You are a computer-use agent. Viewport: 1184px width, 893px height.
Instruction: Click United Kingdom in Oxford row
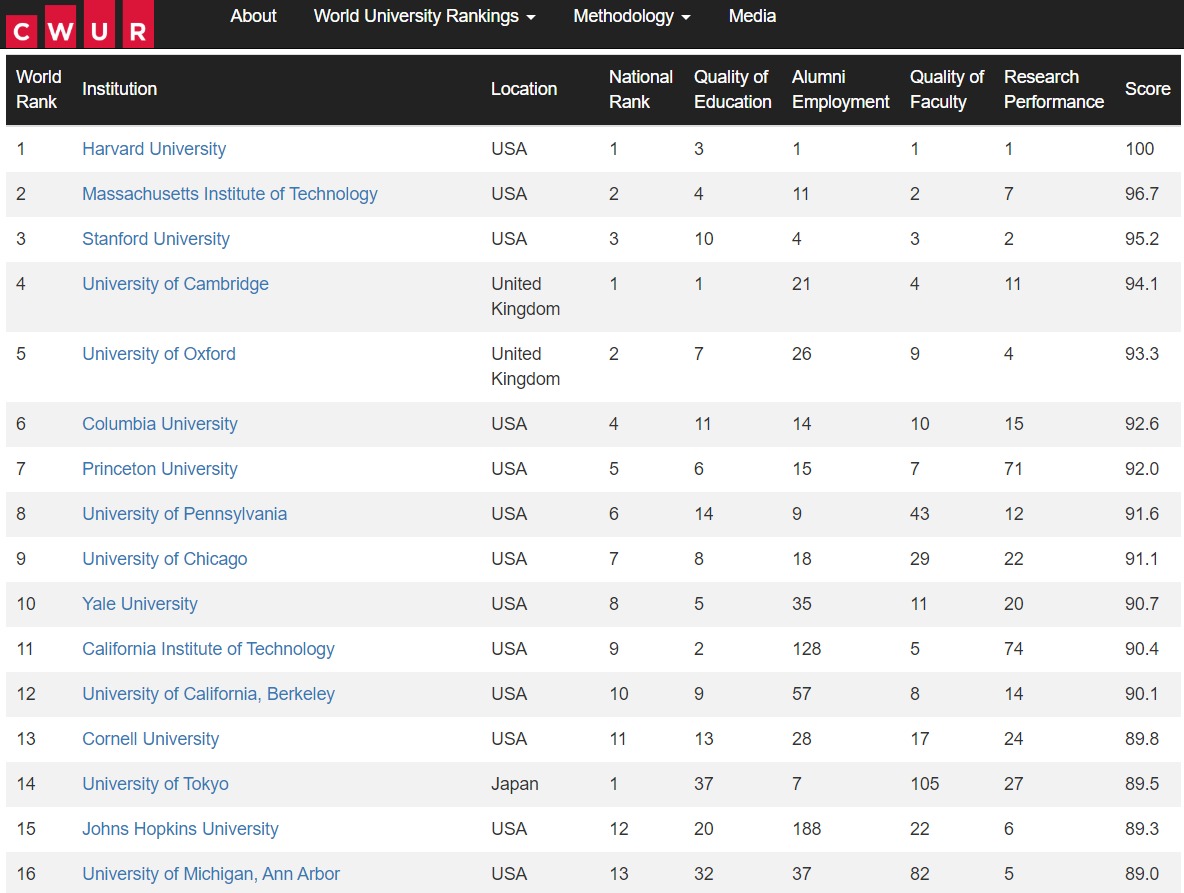click(x=526, y=366)
